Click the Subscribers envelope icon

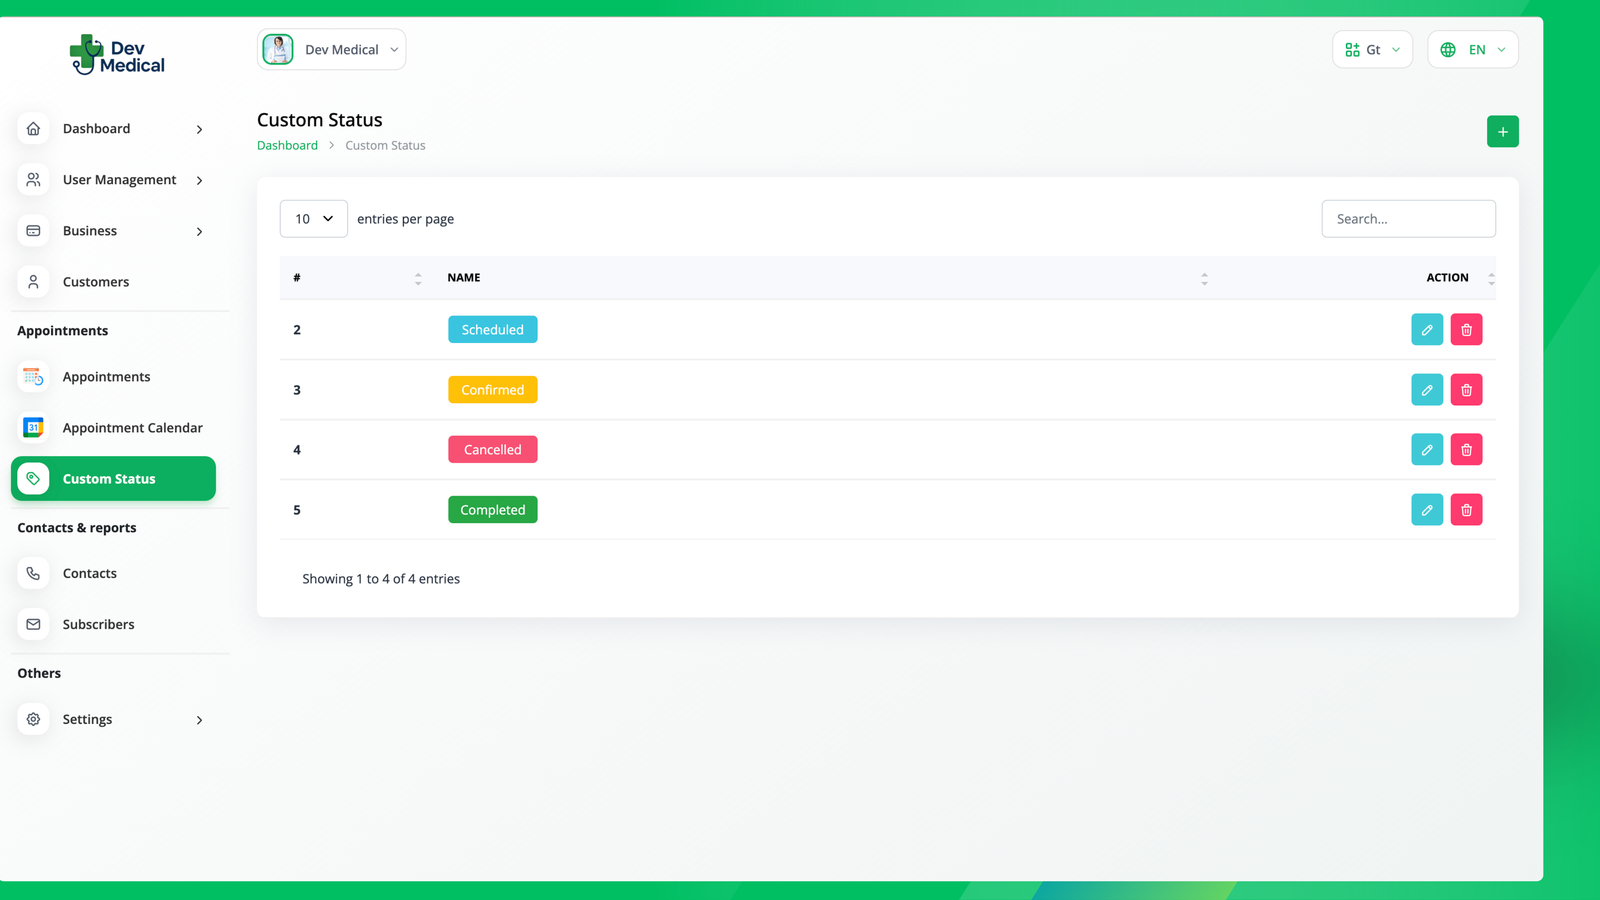pyautogui.click(x=33, y=623)
